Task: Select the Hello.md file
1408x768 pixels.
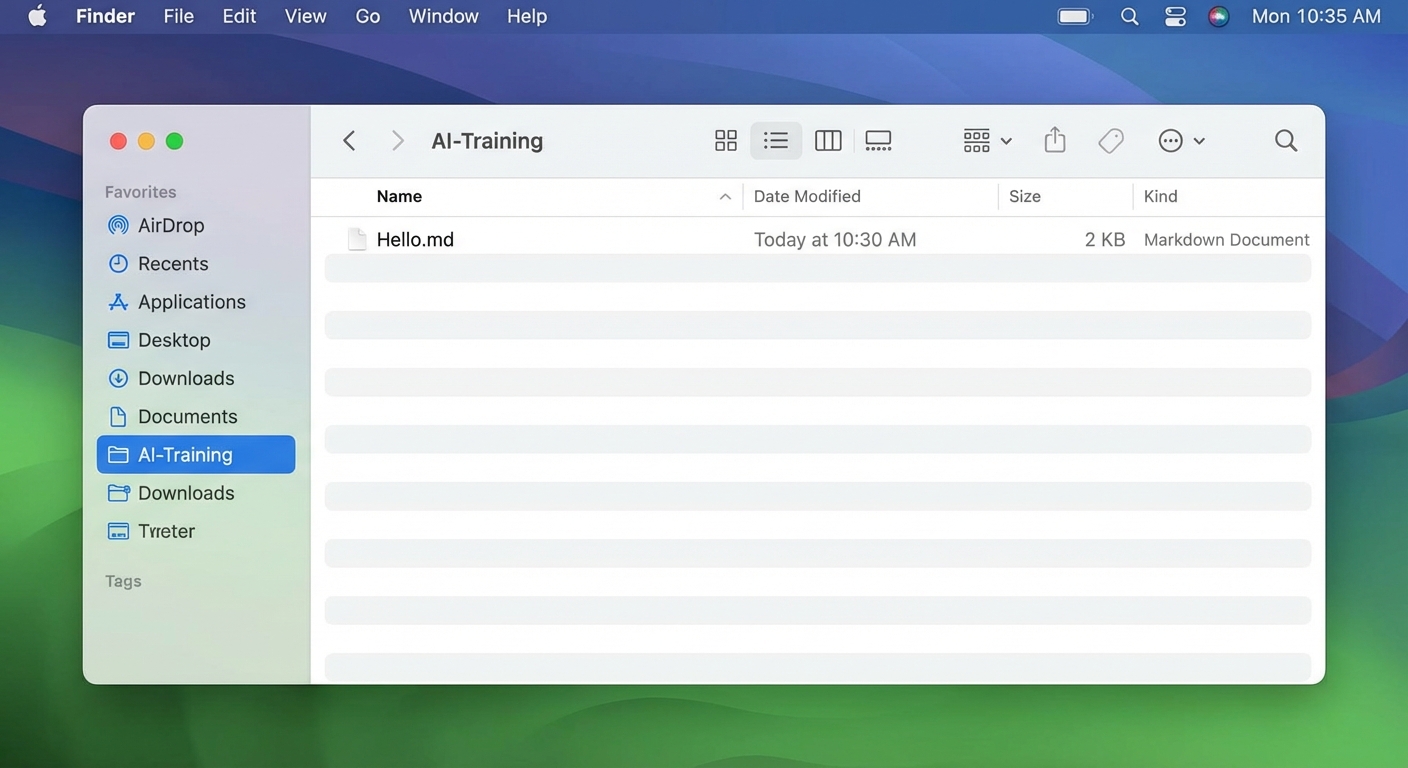Action: (x=415, y=239)
